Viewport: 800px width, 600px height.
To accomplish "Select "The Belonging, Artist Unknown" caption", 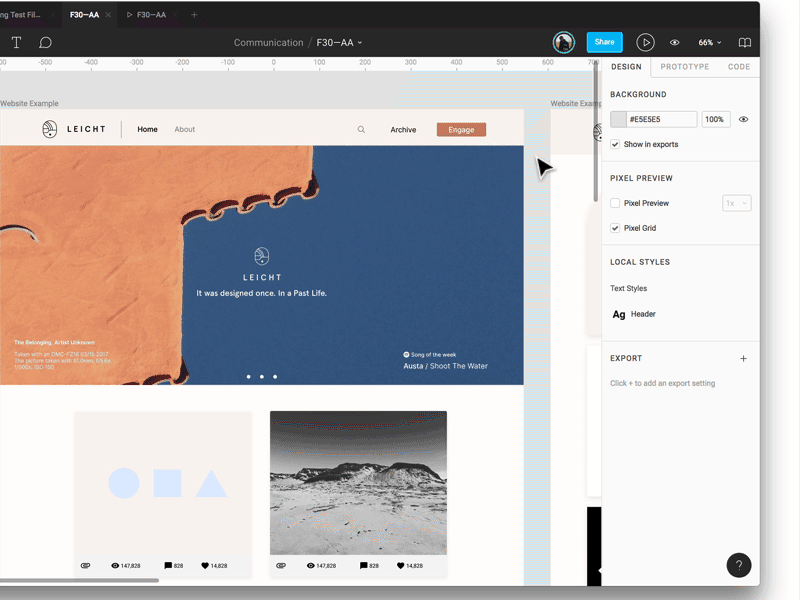I will (x=55, y=342).
